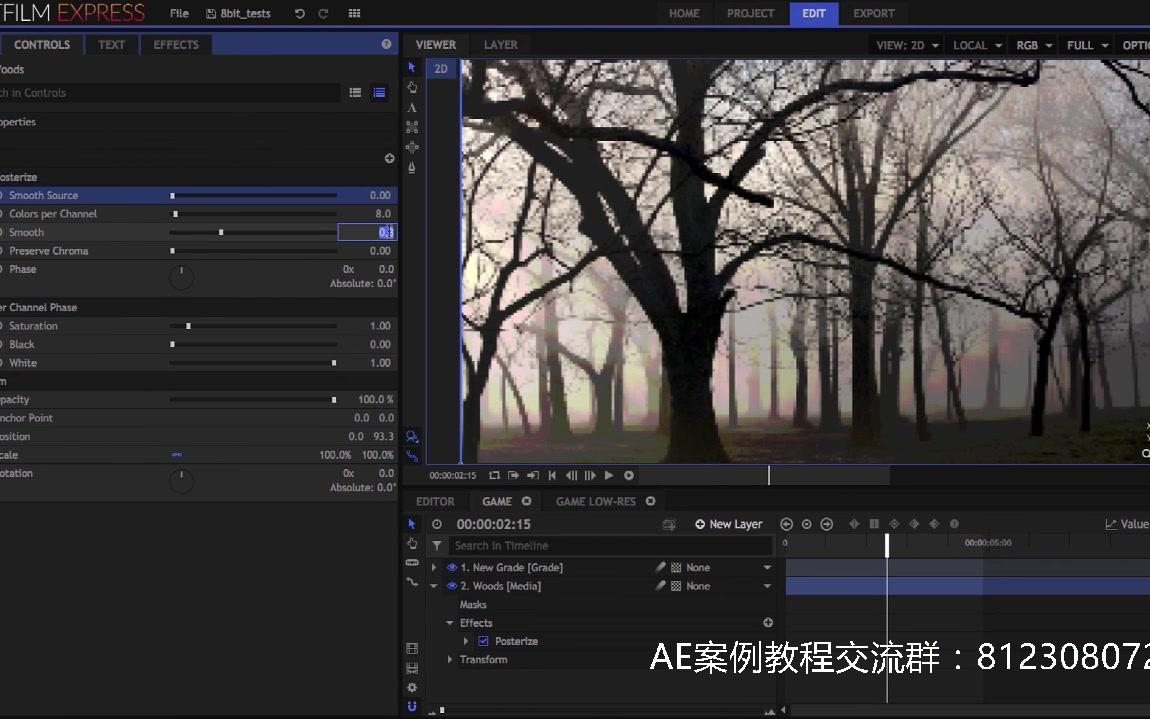This screenshot has width=1150, height=719.
Task: Activate the Hand pan tool
Action: (x=411, y=87)
